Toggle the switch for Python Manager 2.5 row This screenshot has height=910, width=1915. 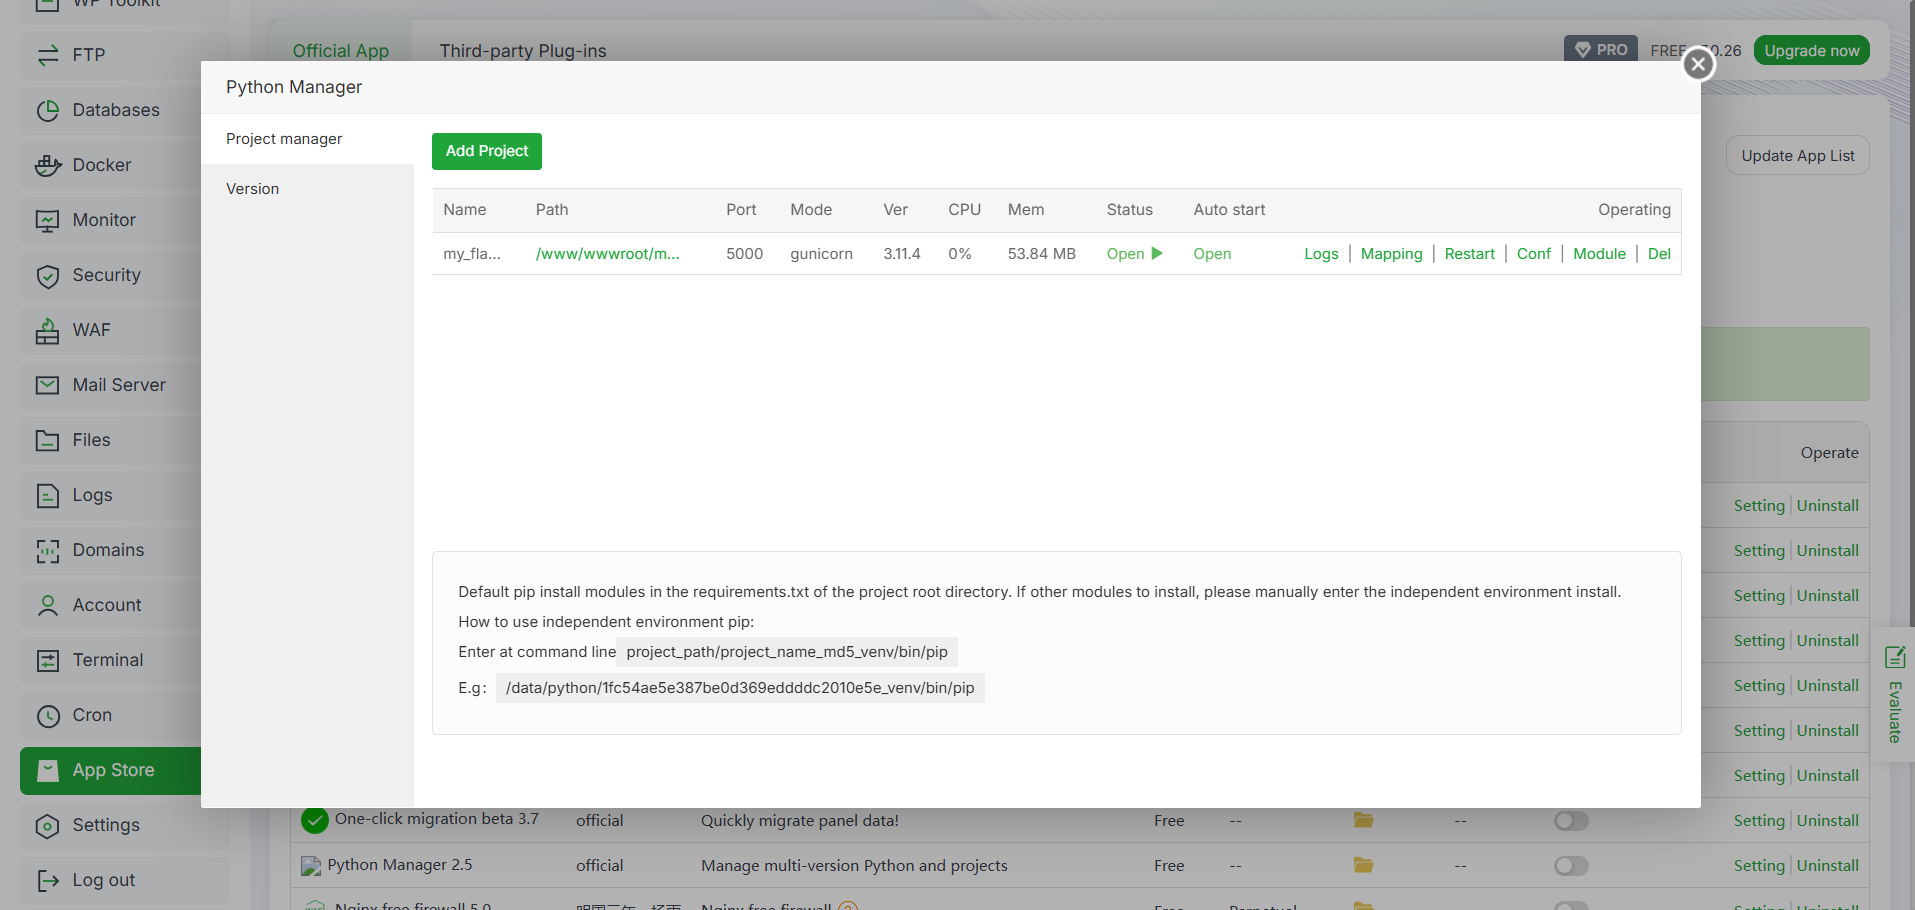1571,866
